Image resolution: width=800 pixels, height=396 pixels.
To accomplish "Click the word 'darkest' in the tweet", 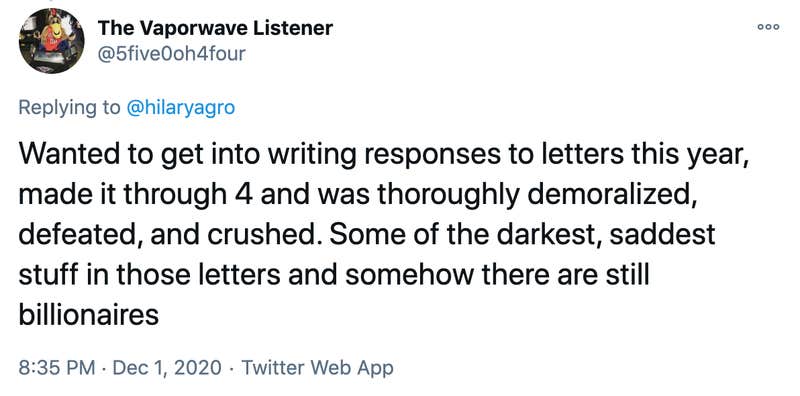I will [x=547, y=235].
